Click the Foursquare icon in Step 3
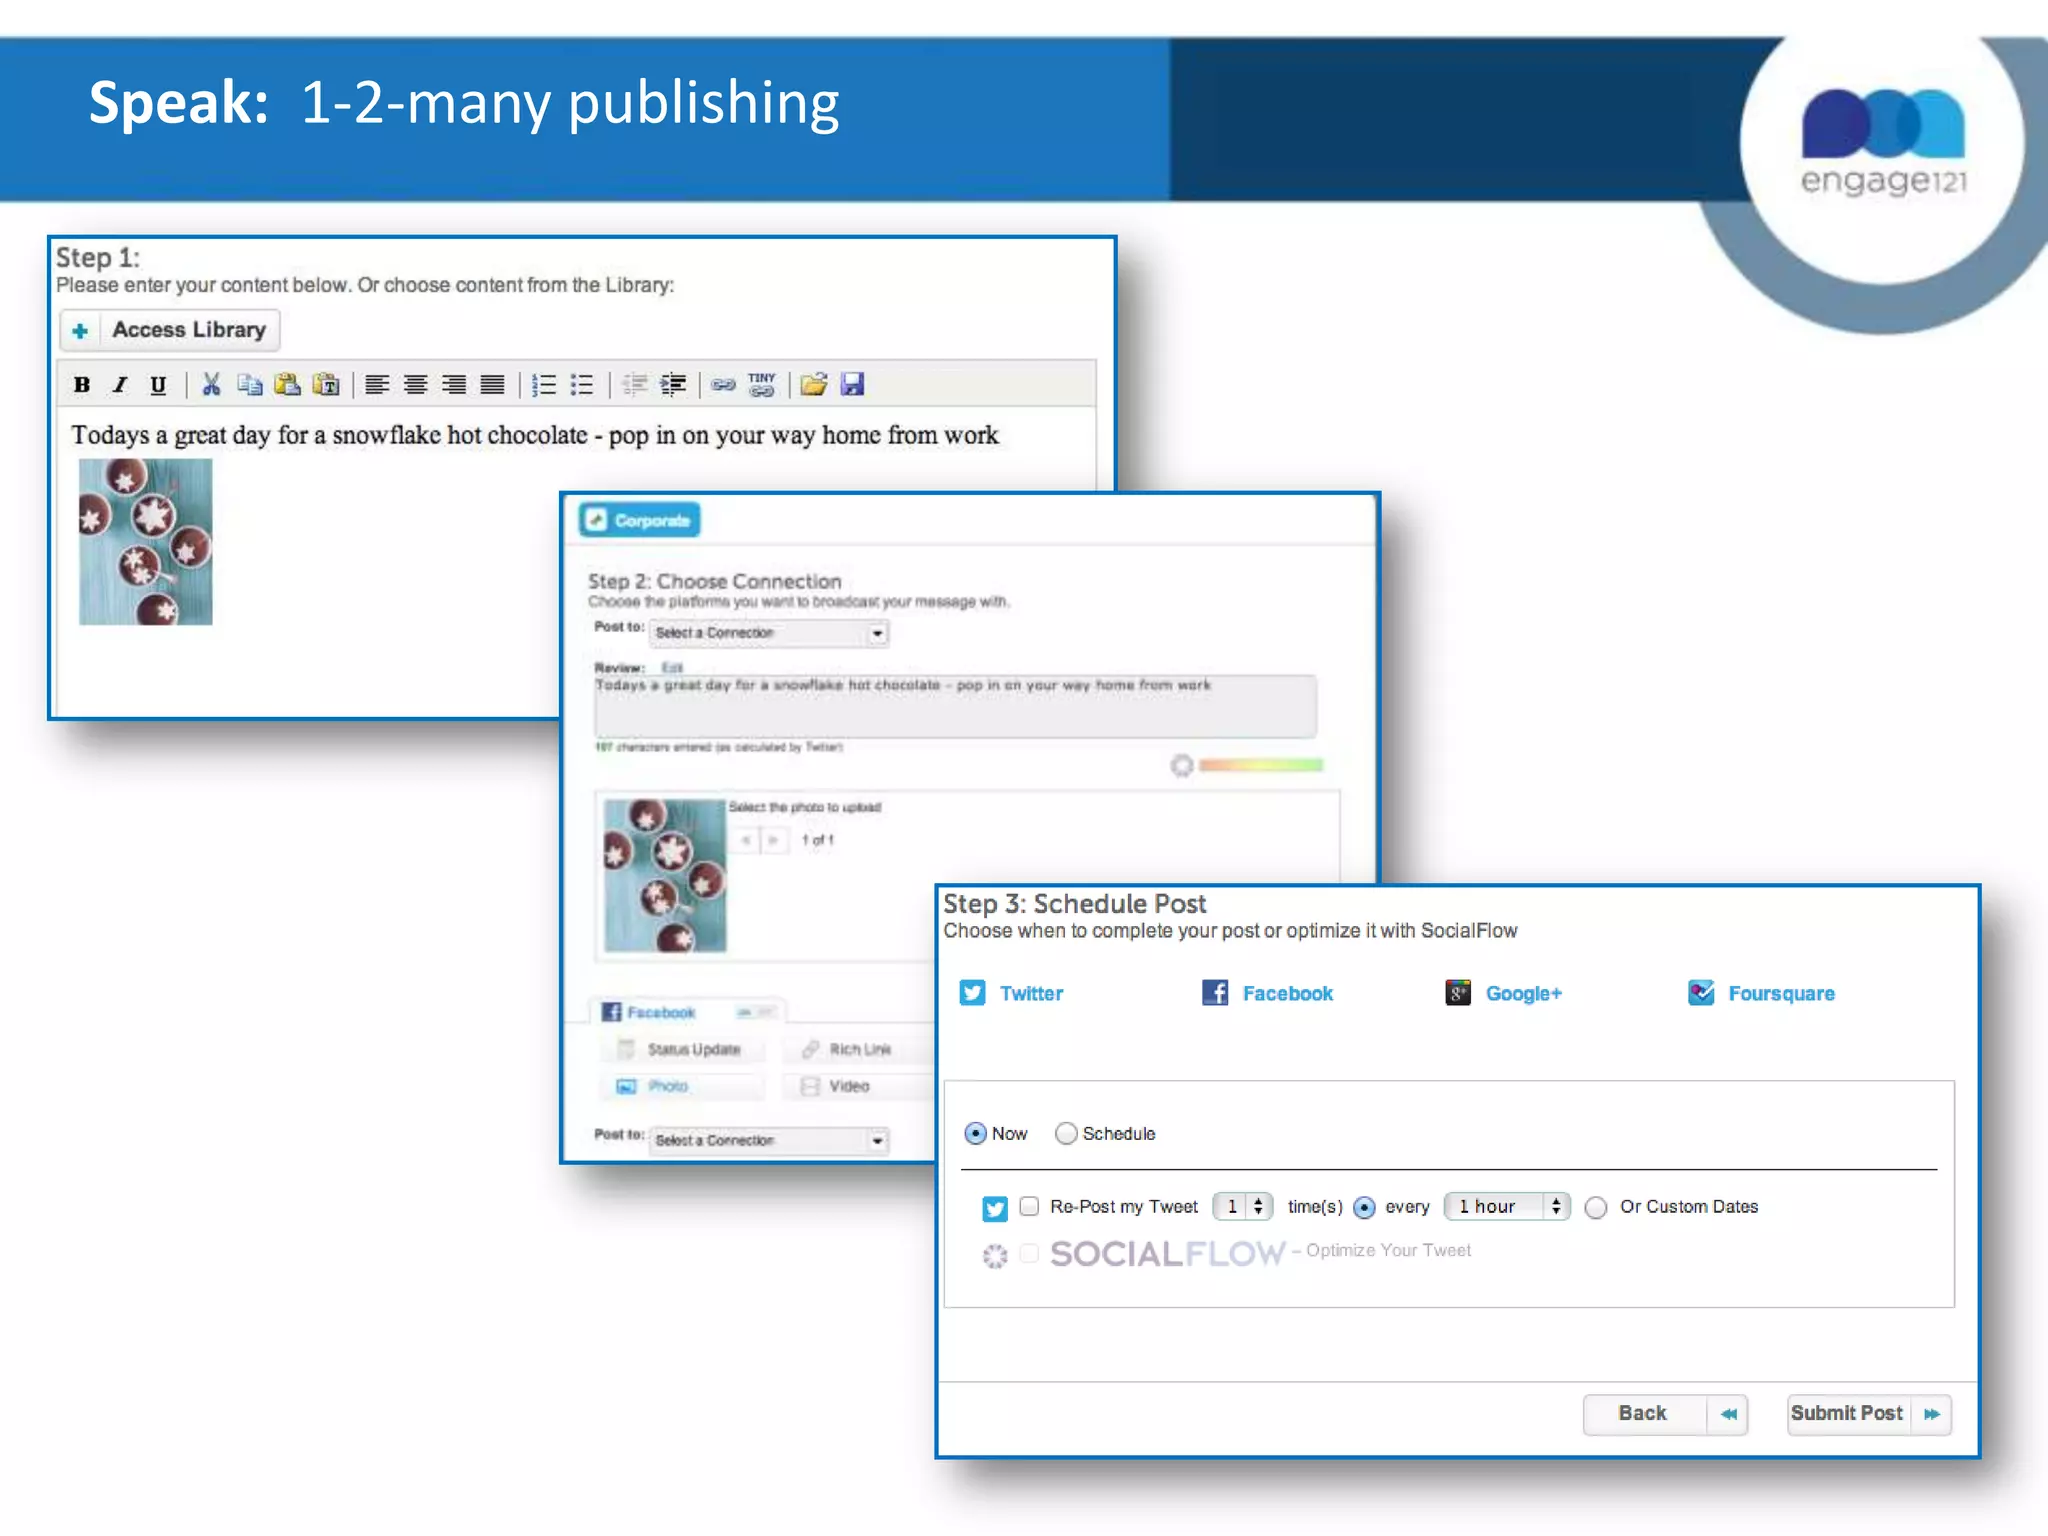The height and width of the screenshot is (1536, 2048). 1701,992
